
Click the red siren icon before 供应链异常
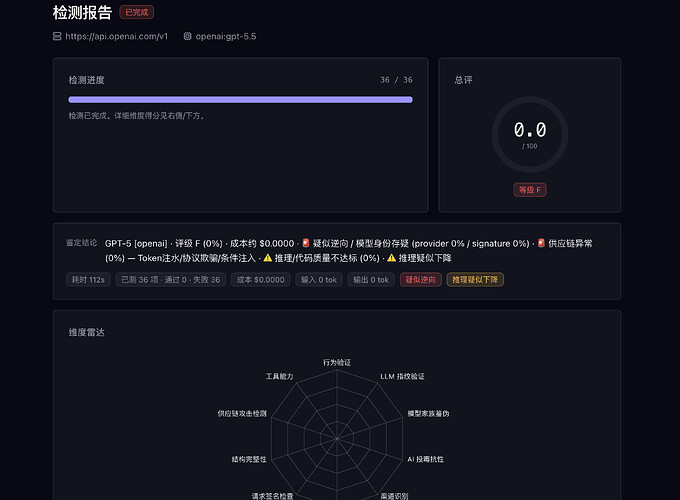coord(541,243)
